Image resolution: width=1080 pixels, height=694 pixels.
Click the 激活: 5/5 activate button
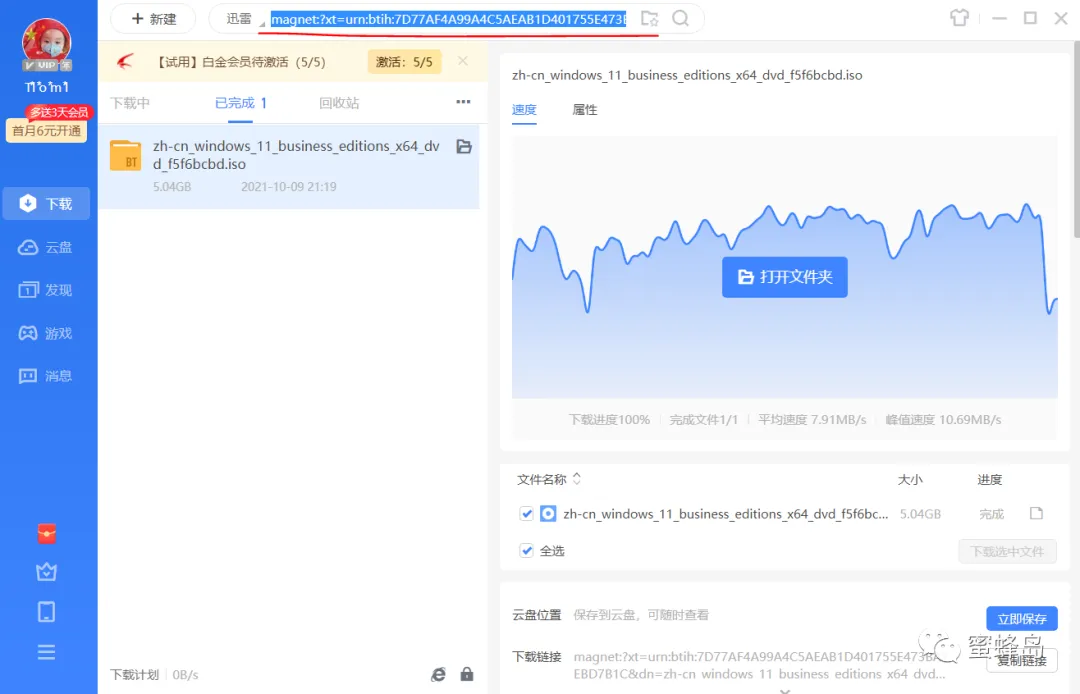(404, 62)
